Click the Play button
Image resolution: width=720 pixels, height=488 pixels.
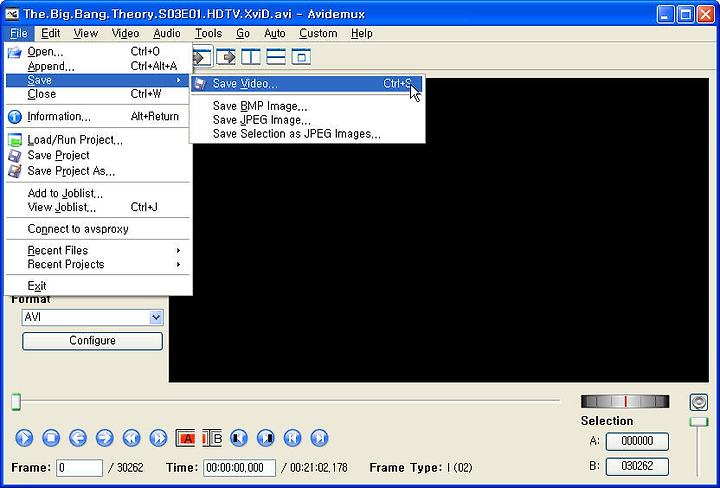tap(24, 438)
